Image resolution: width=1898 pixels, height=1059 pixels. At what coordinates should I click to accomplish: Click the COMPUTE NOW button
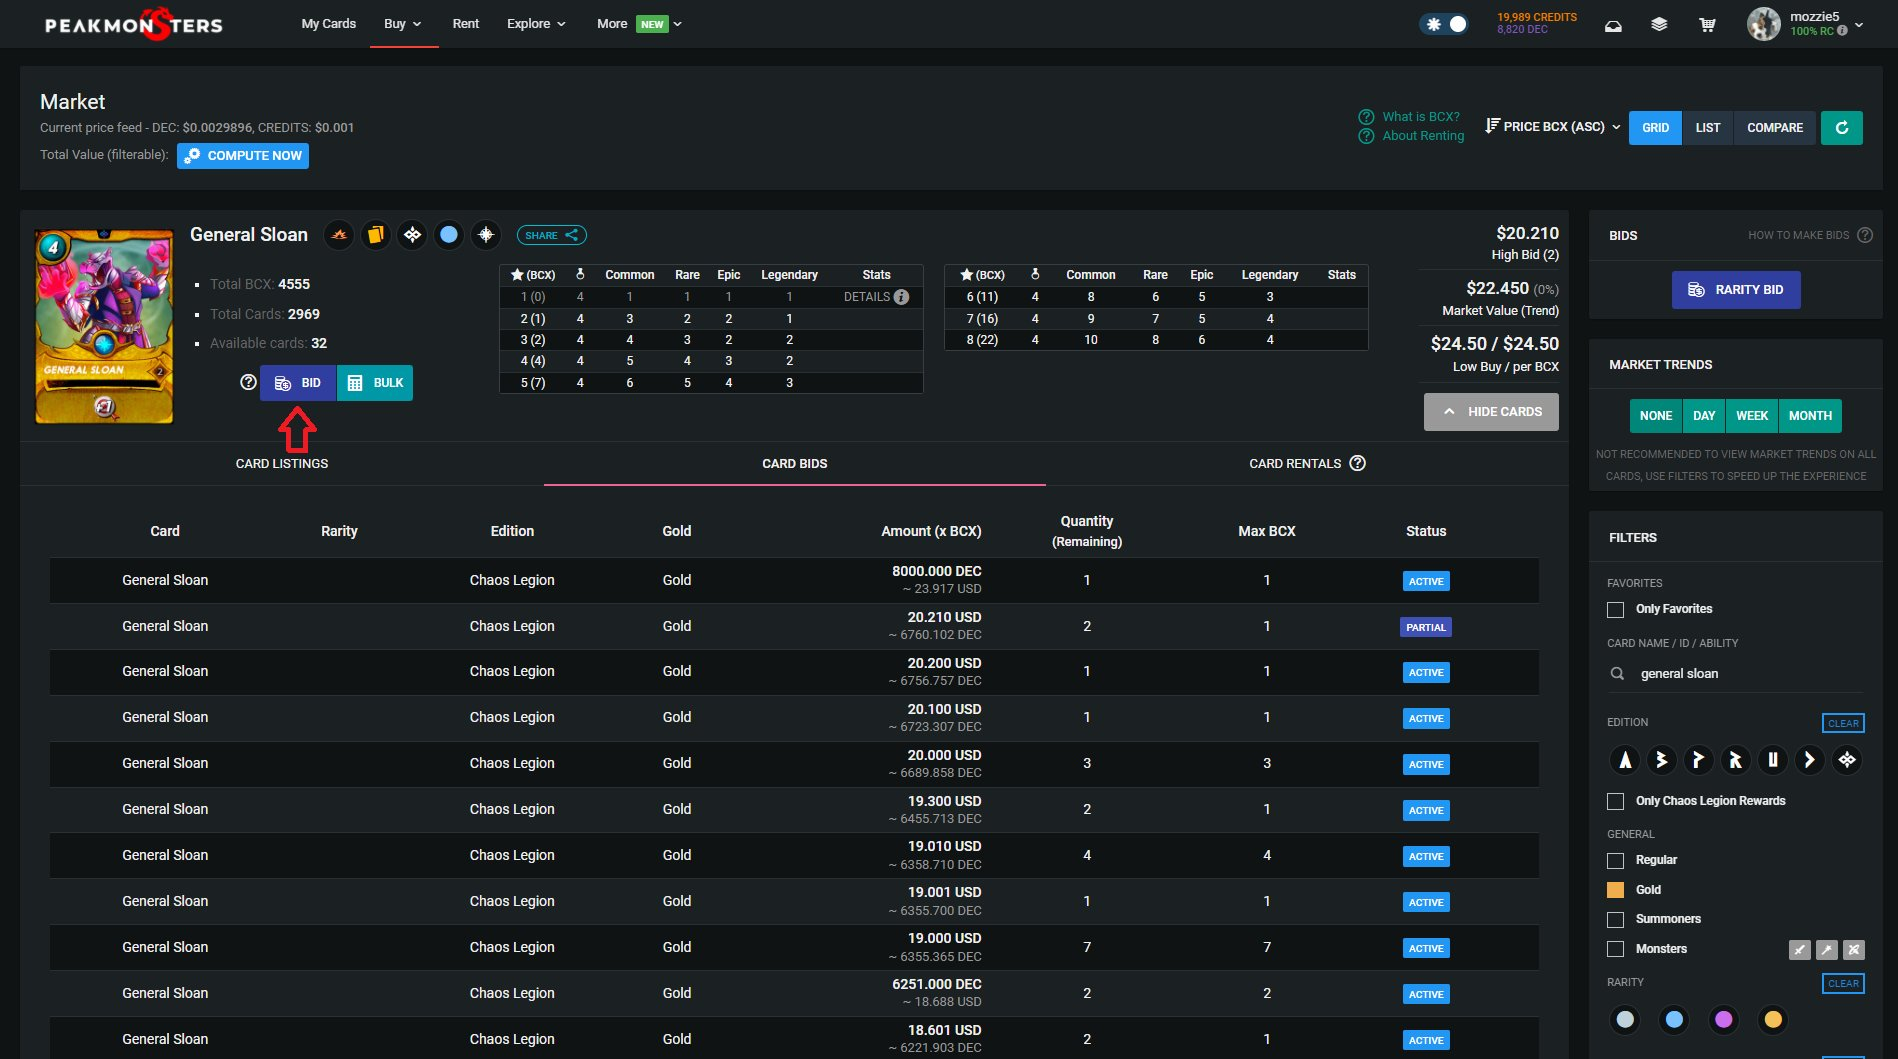[x=243, y=156]
